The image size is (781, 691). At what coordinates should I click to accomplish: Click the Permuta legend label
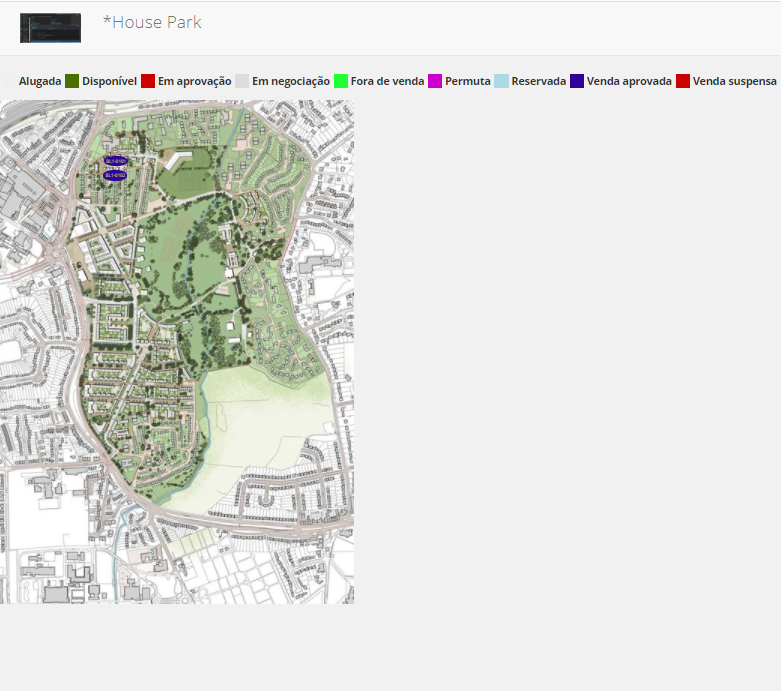click(x=468, y=81)
